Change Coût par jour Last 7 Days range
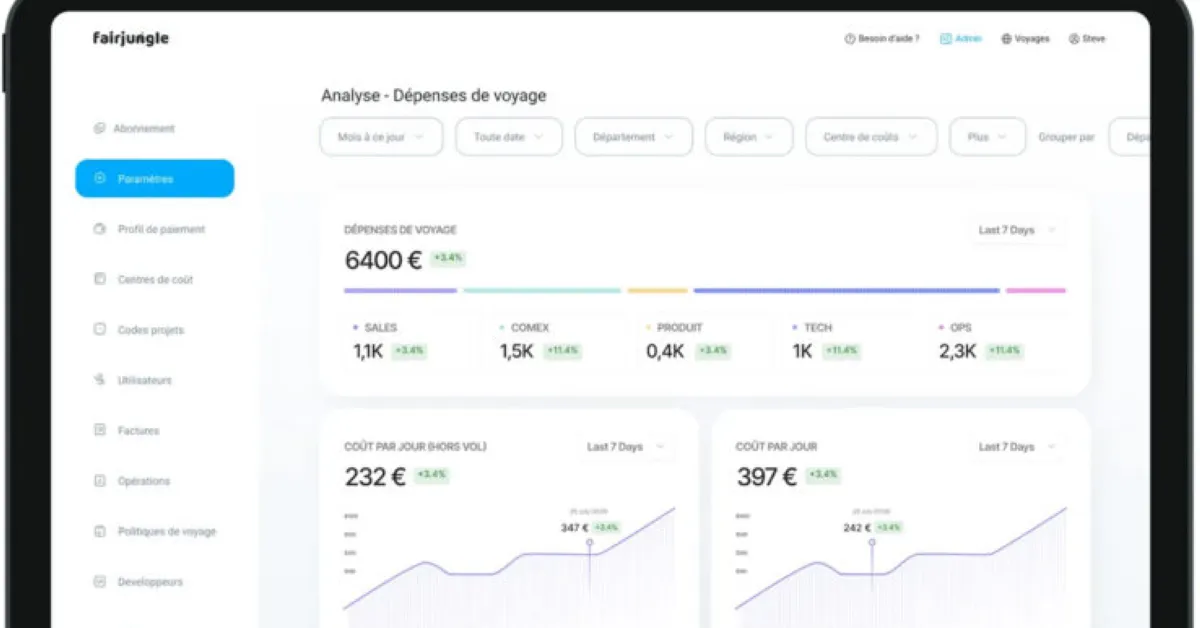This screenshot has width=1200, height=628. (1017, 447)
